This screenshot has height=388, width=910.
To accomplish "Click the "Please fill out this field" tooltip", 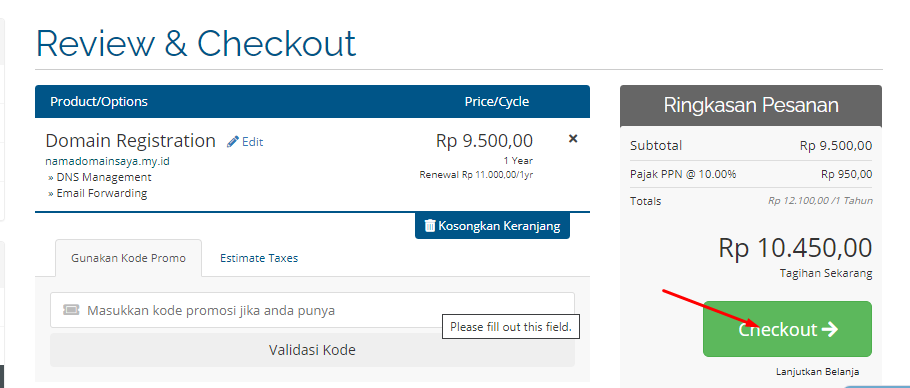I will (511, 327).
